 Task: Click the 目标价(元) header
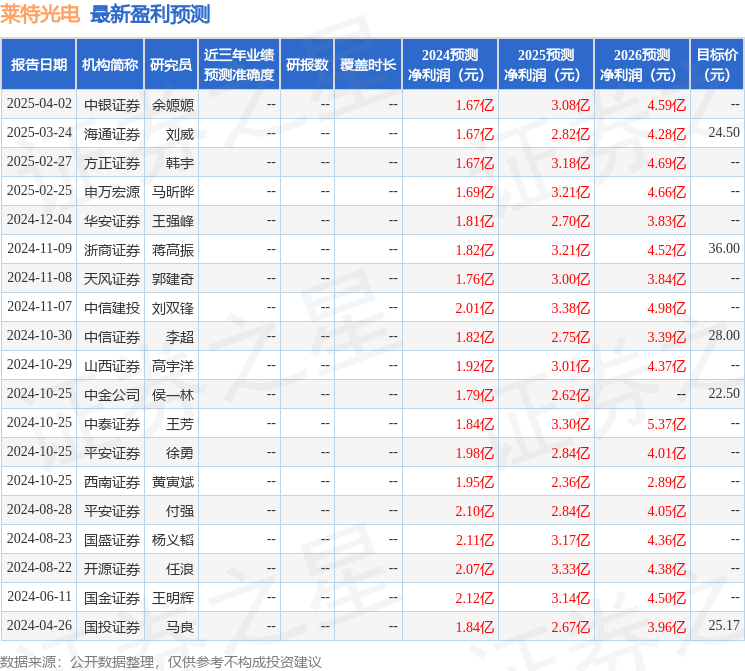click(717, 65)
